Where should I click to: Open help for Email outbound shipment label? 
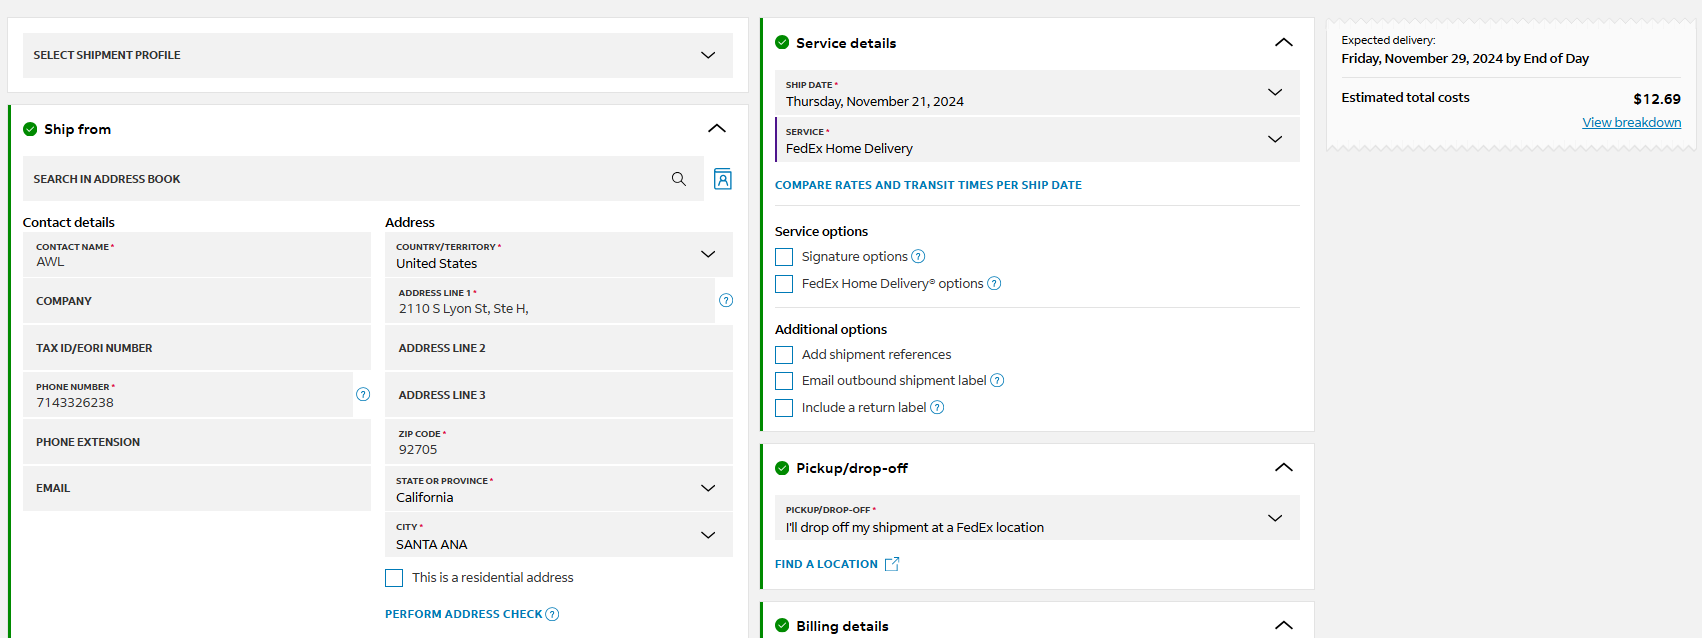[997, 380]
